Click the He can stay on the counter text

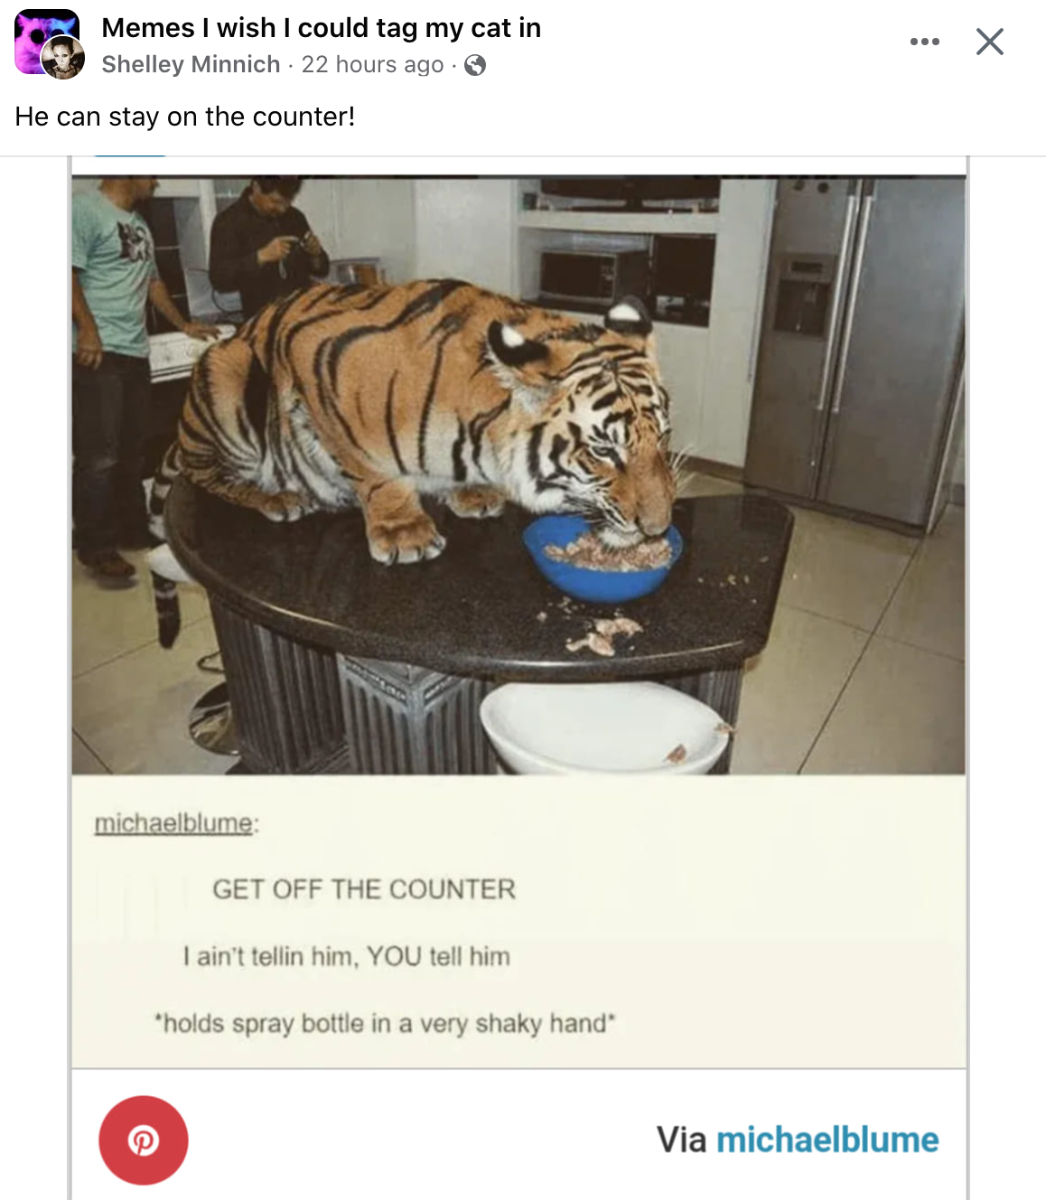click(185, 116)
